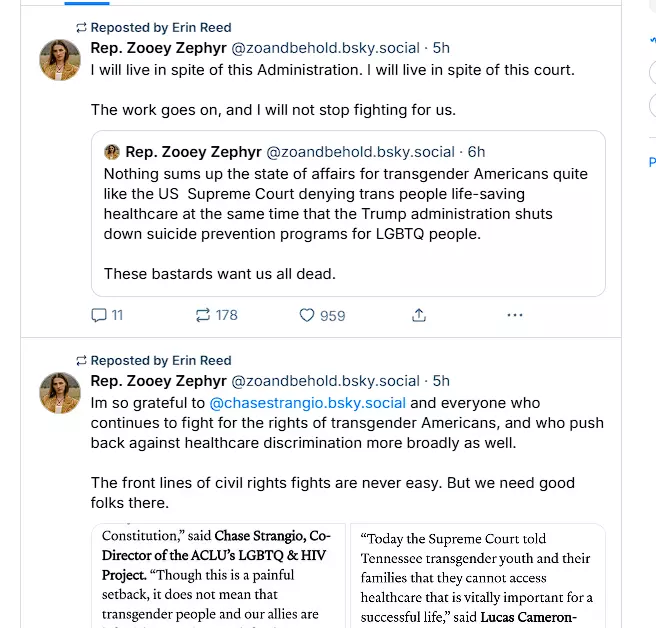Screen dimensions: 656x628
Task: Click 'Rep. Zooey Zephyr' name on first post
Action: [158, 48]
